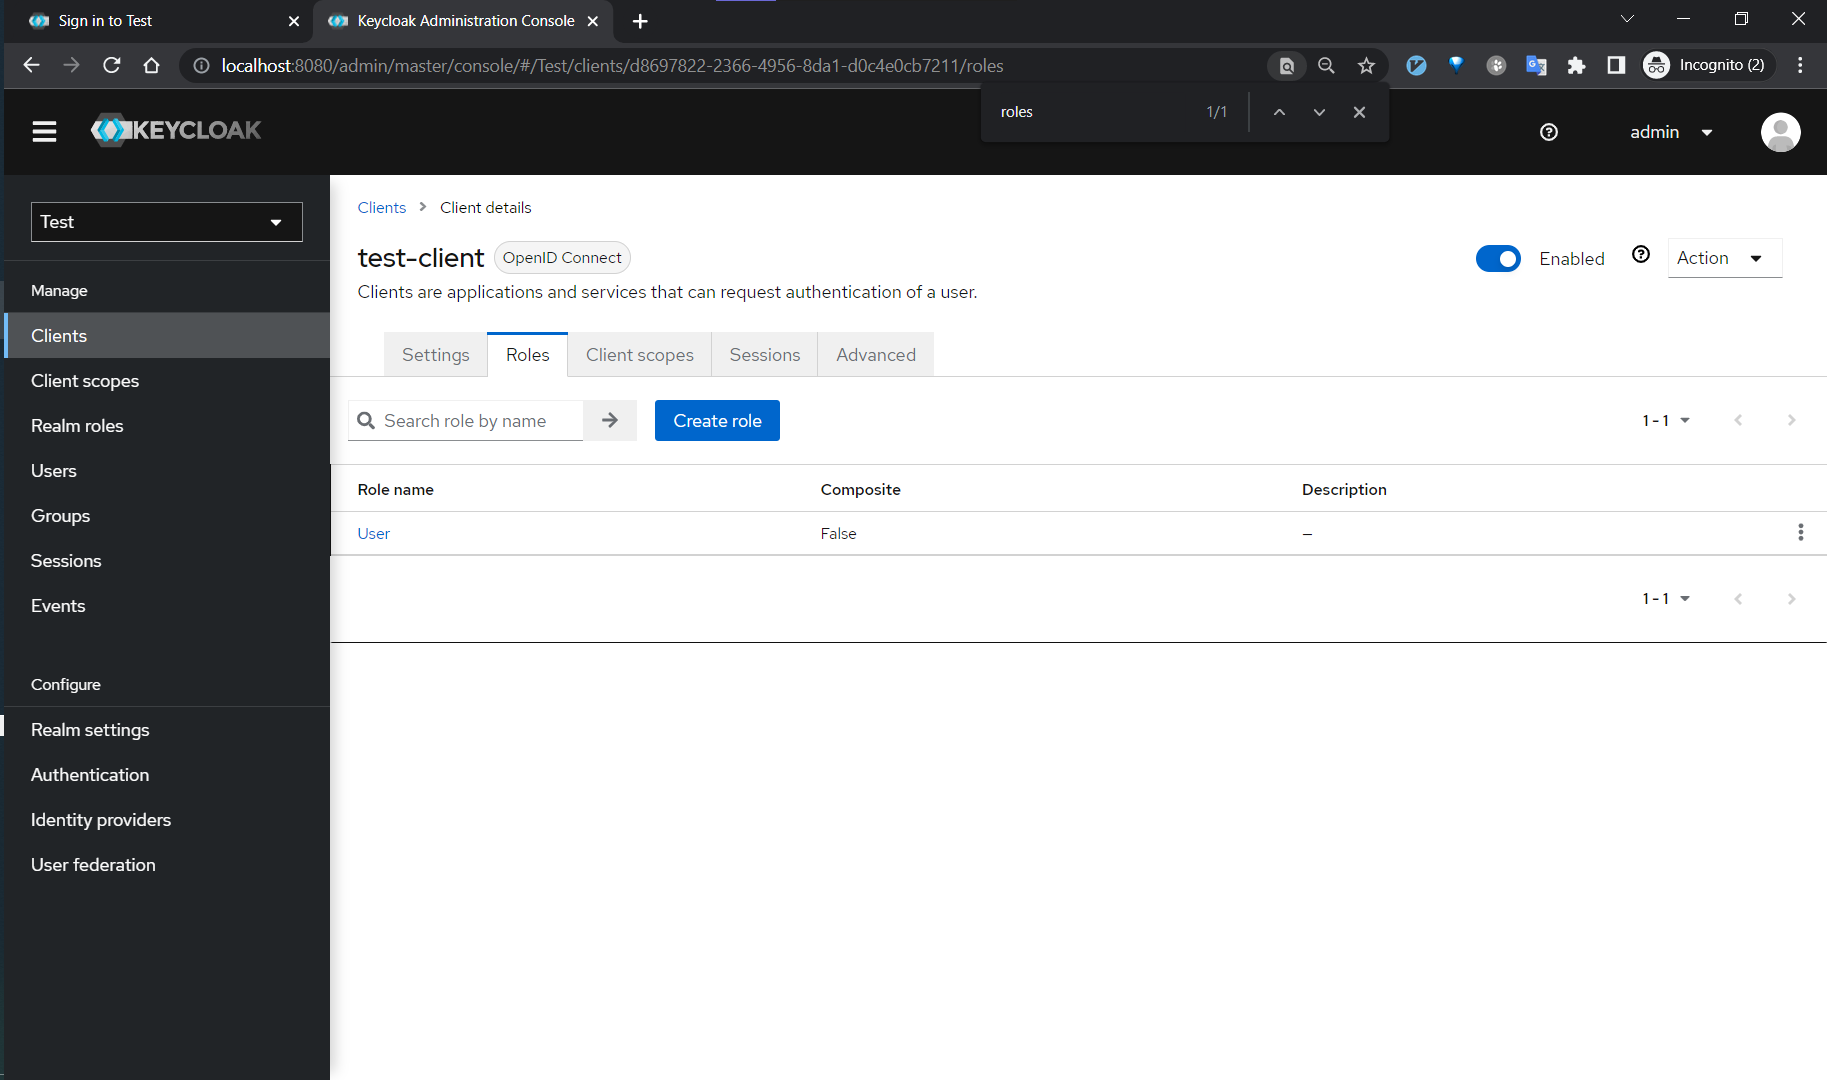This screenshot has height=1080, width=1827.
Task: Open the browser side panel icon
Action: (1616, 65)
